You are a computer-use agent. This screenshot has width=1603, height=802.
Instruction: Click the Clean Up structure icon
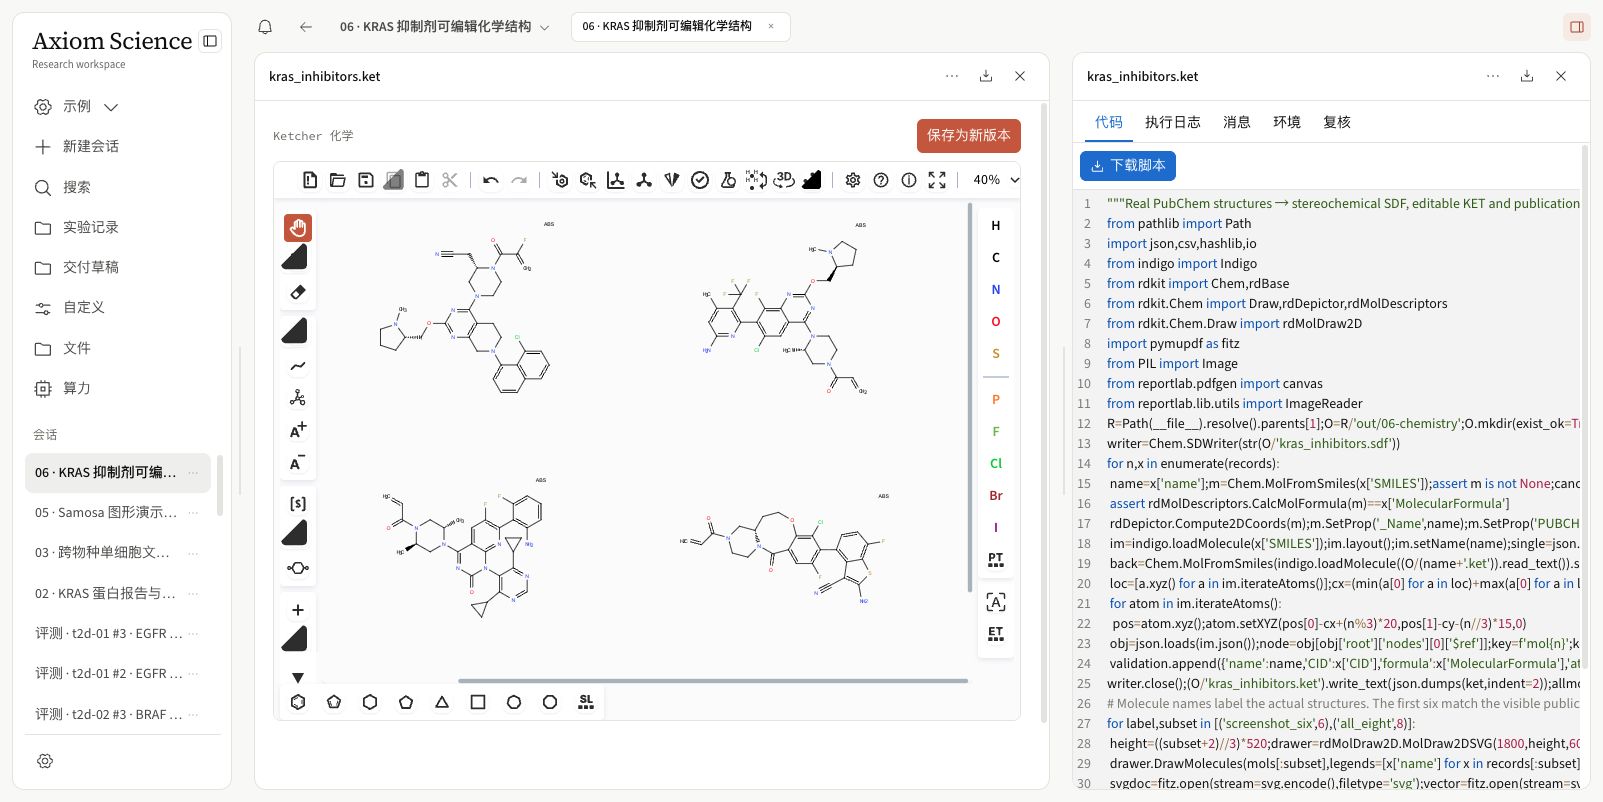[x=644, y=180]
